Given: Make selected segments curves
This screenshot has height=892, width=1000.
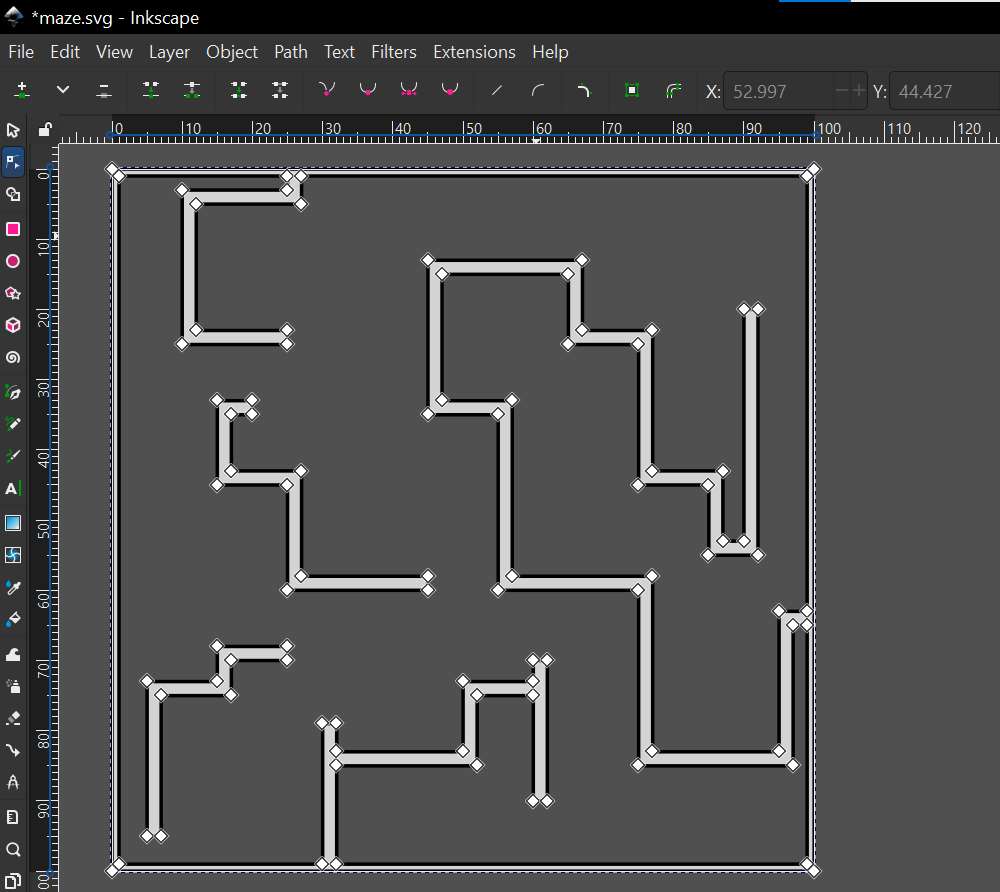Looking at the screenshot, I should [538, 91].
